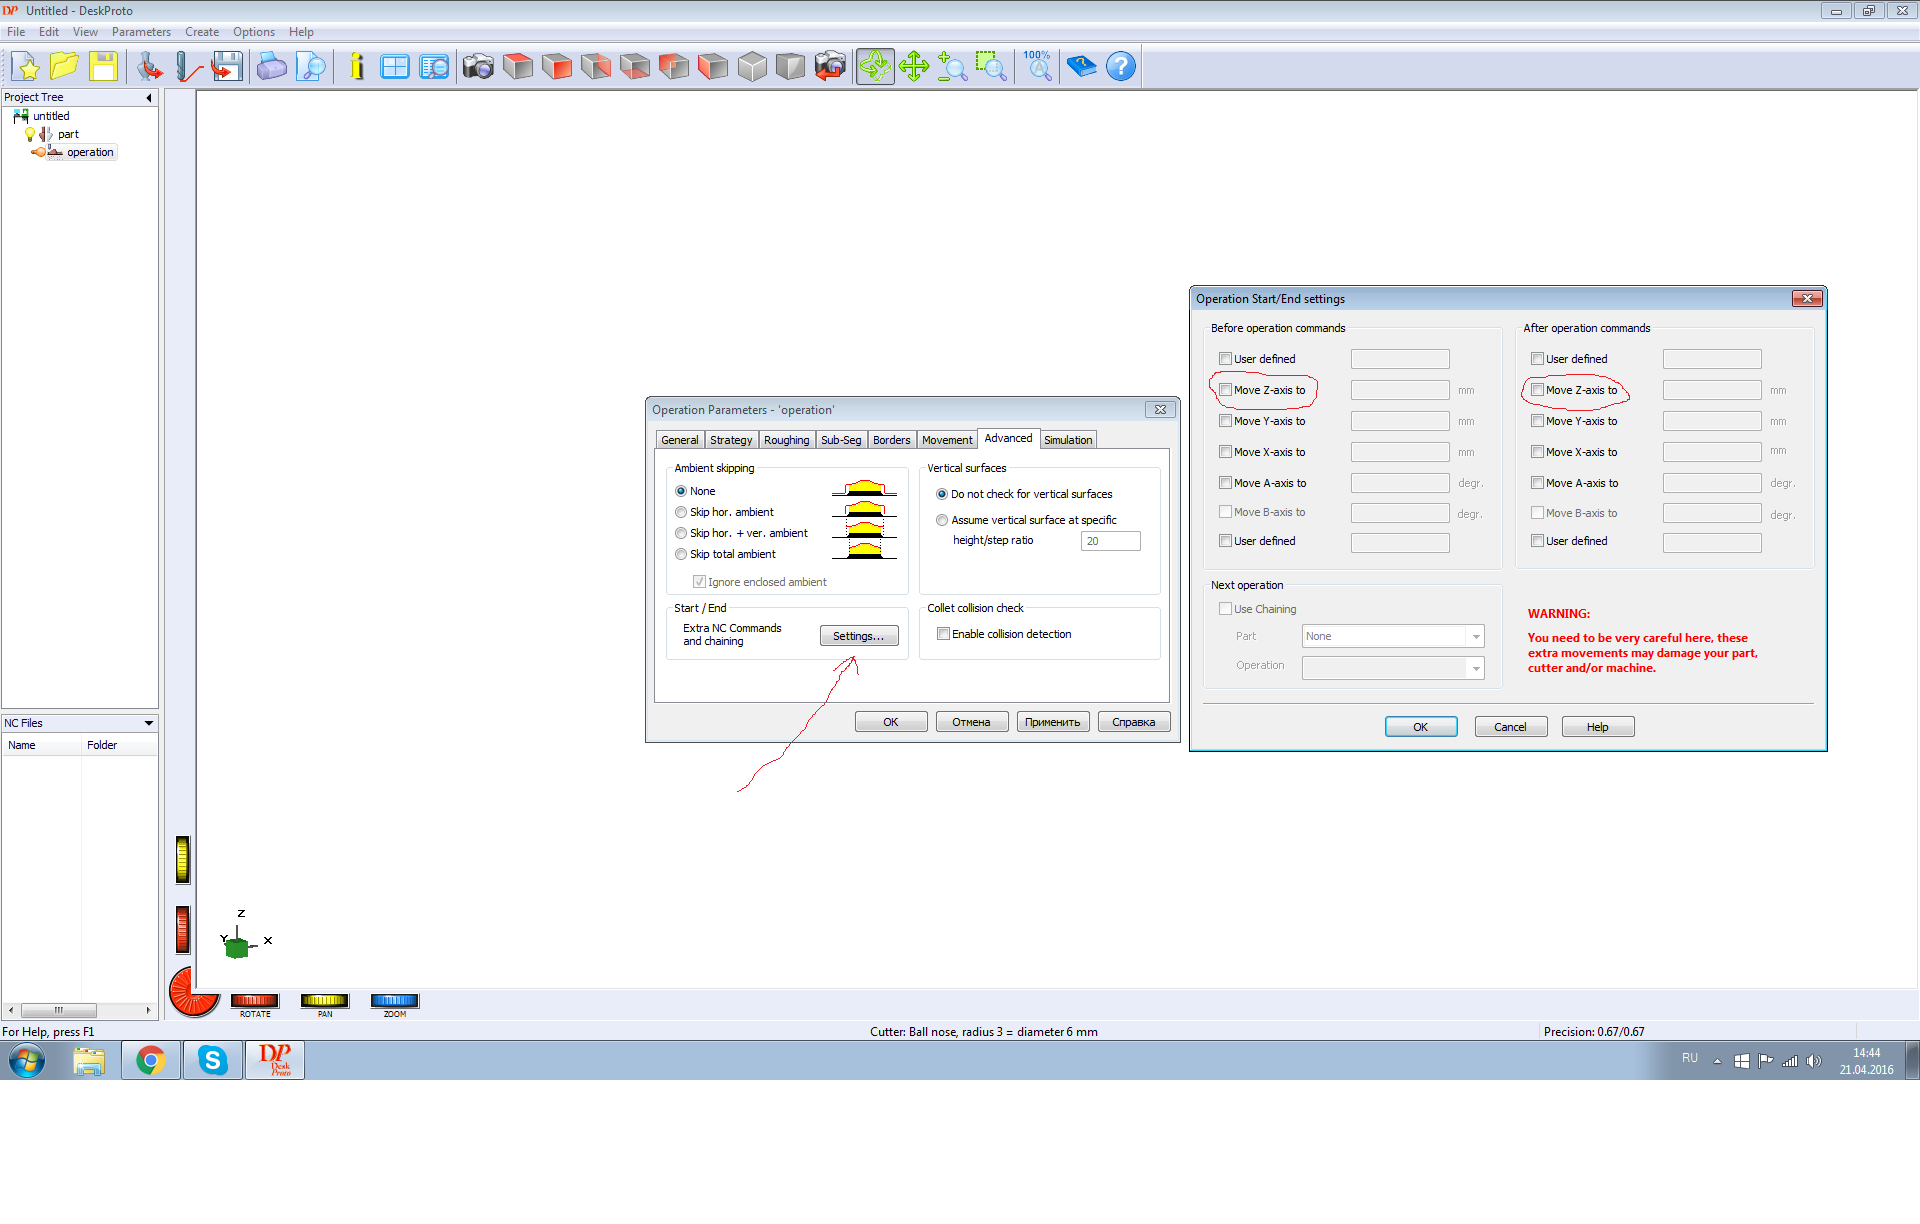Click the Zoom window selection icon

point(990,67)
